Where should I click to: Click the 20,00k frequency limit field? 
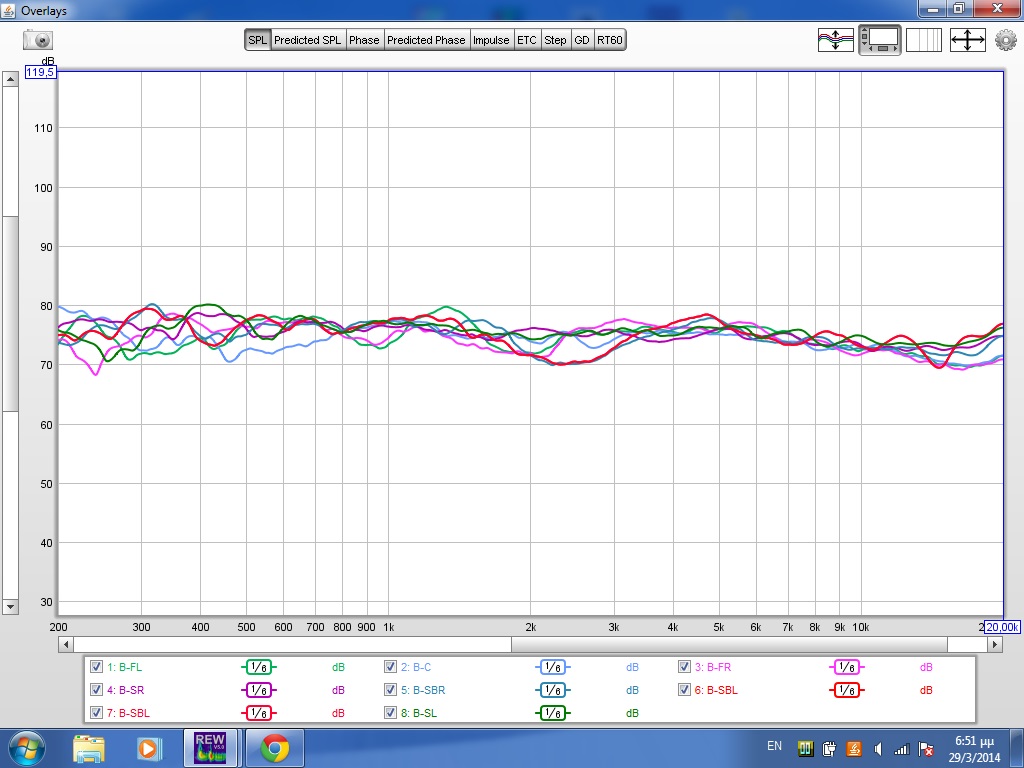[1002, 627]
